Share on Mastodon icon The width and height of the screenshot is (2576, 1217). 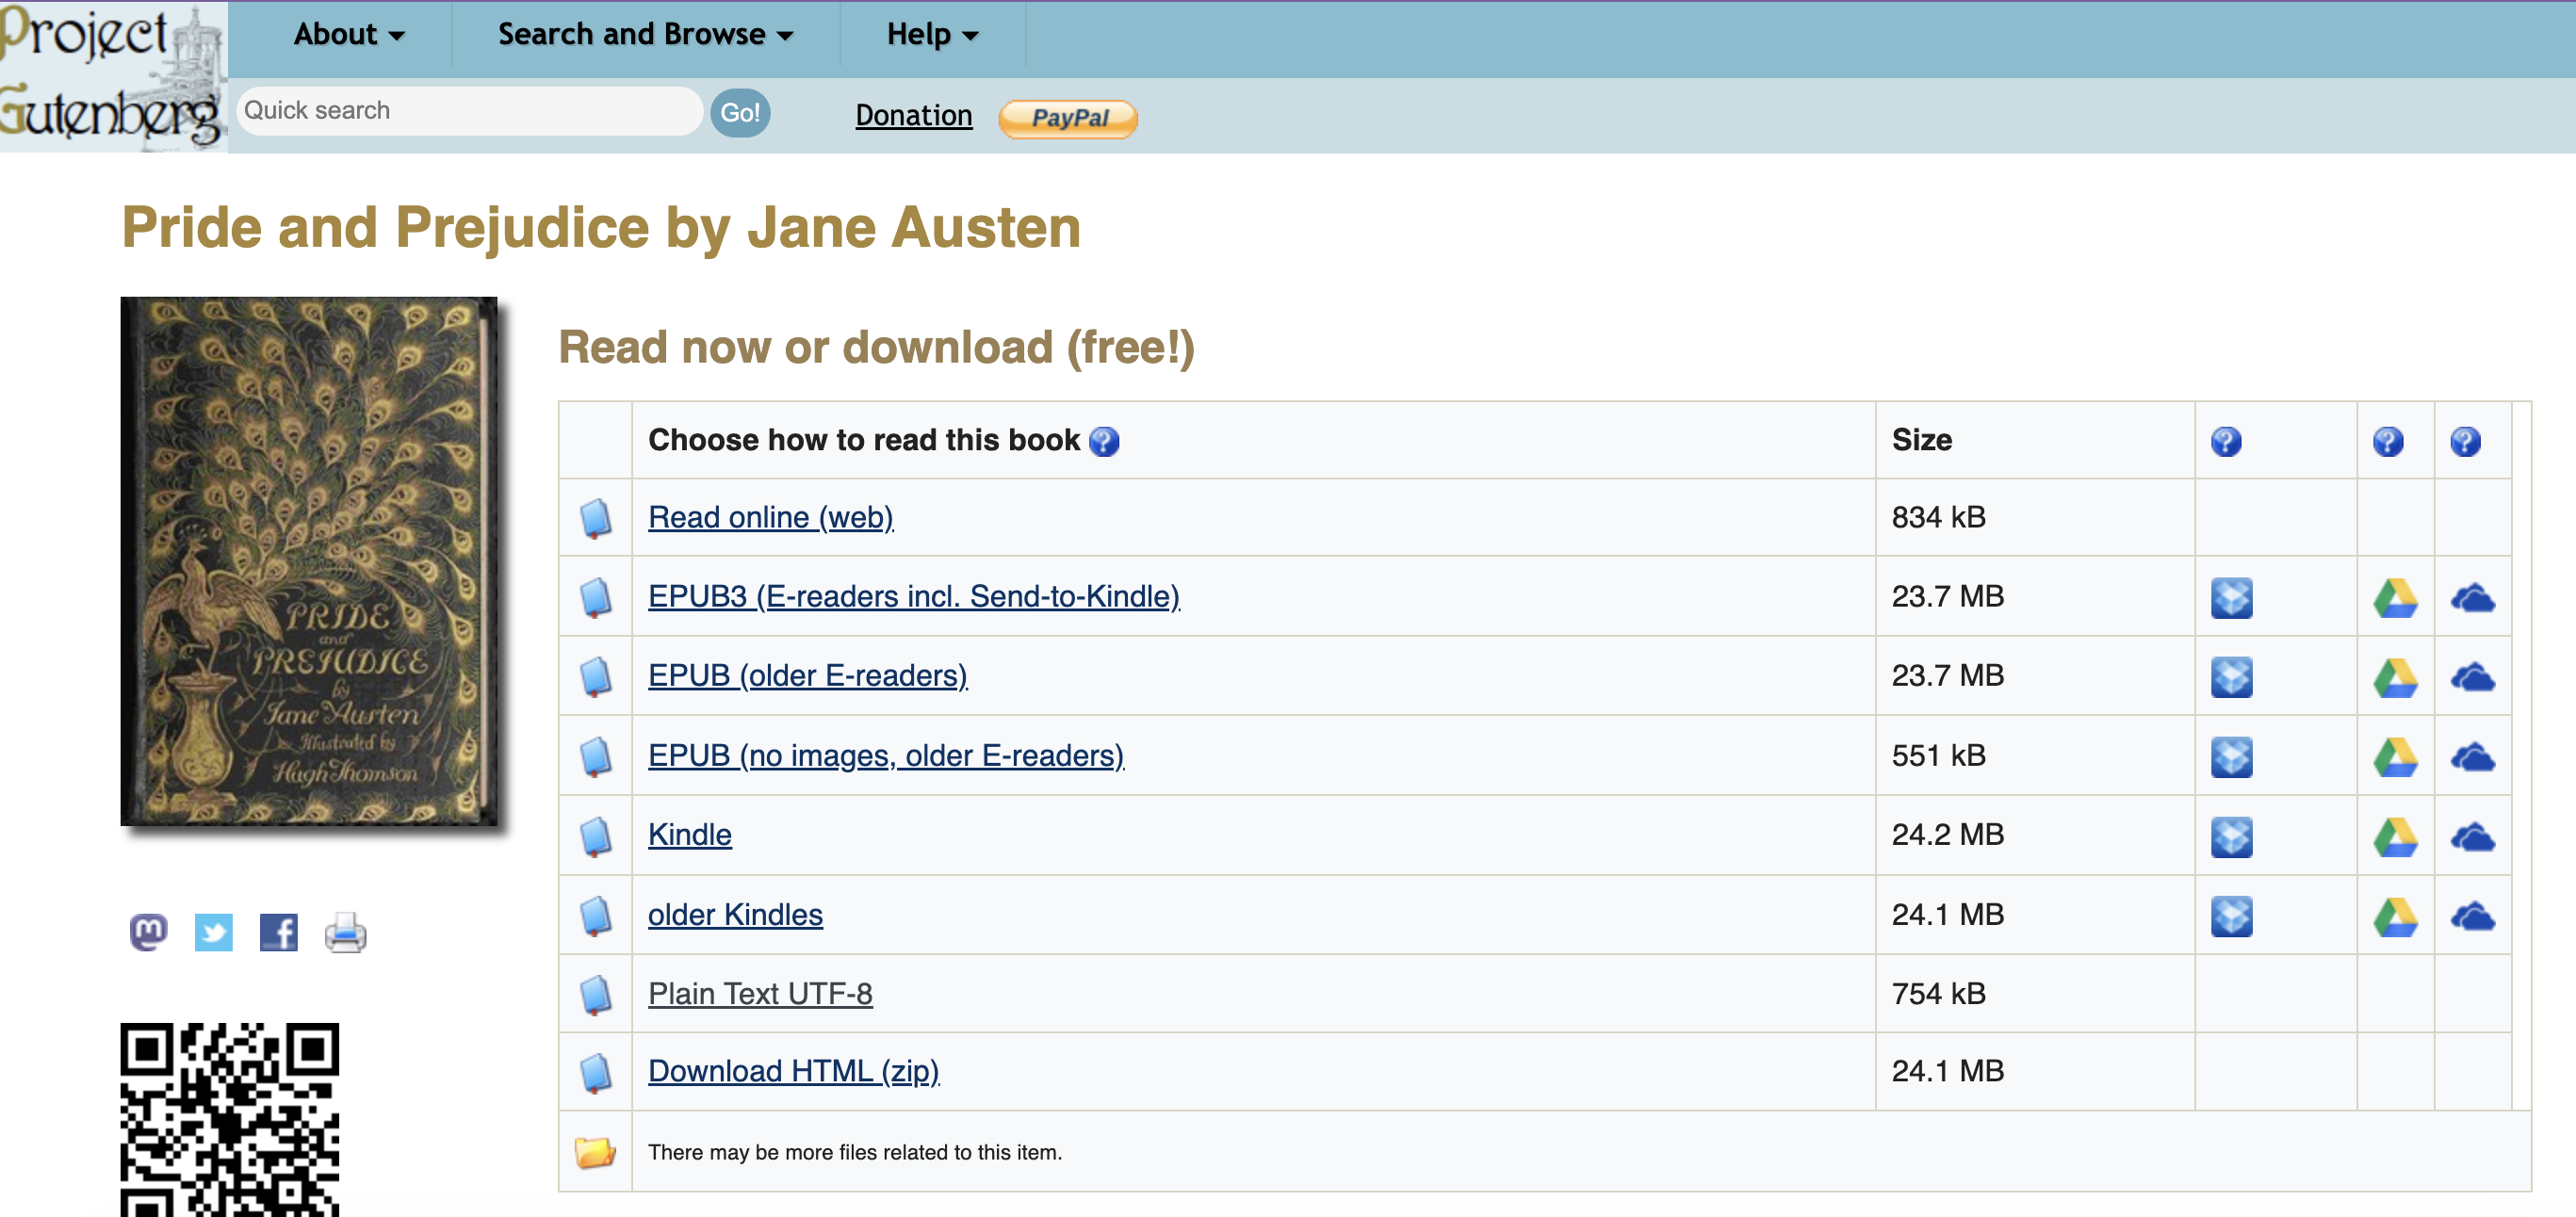coord(148,932)
